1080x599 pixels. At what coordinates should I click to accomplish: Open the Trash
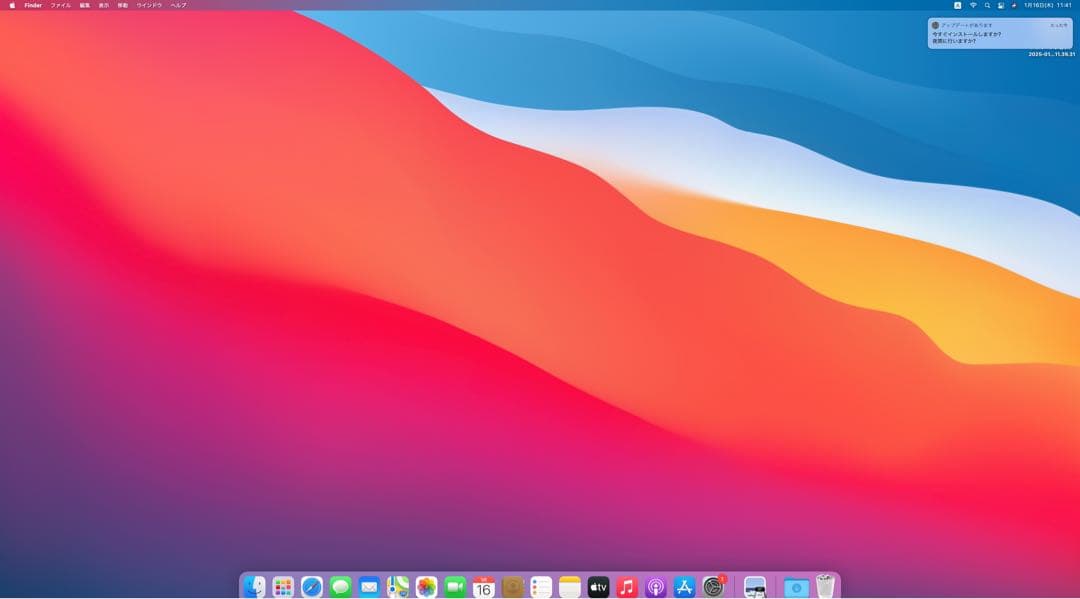(x=822, y=588)
